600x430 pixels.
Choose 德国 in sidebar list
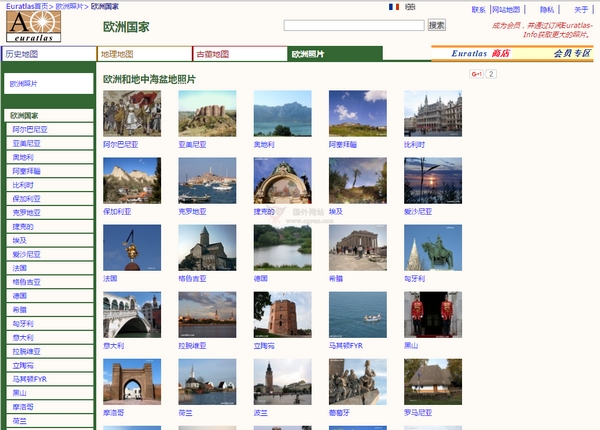[50, 296]
